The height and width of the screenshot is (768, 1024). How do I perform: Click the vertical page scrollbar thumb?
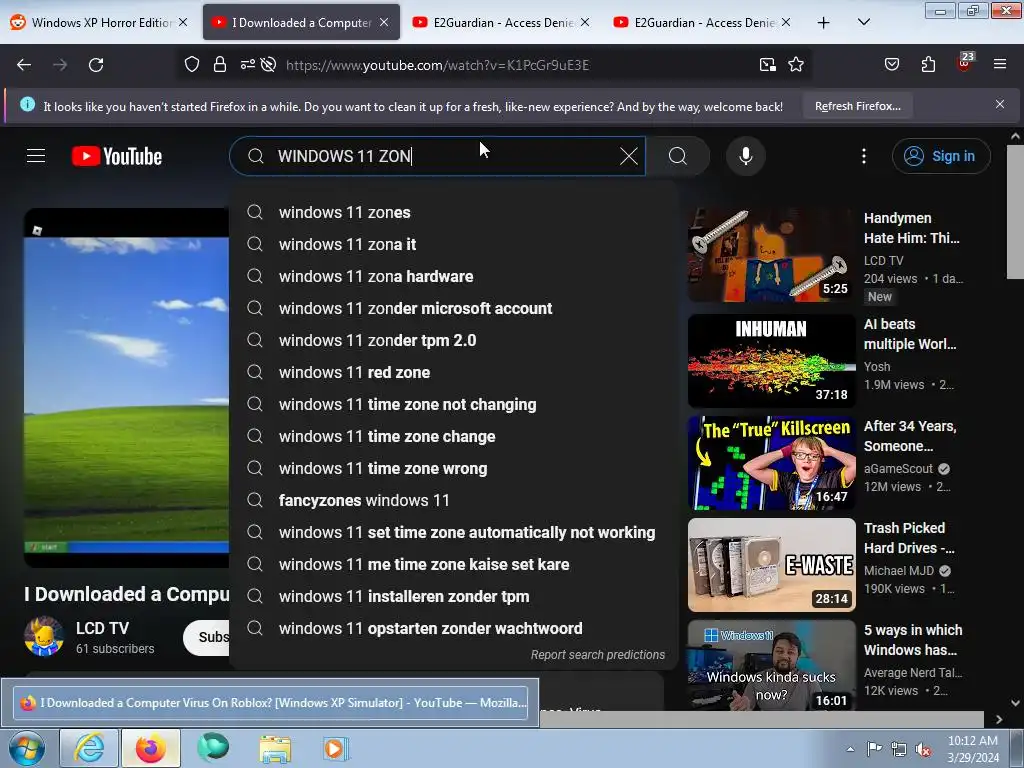pos(1015,212)
